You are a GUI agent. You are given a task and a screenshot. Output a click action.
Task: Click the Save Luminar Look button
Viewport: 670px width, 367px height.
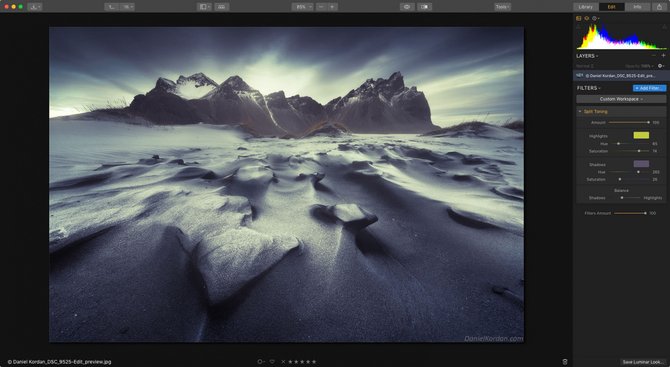tap(643, 362)
